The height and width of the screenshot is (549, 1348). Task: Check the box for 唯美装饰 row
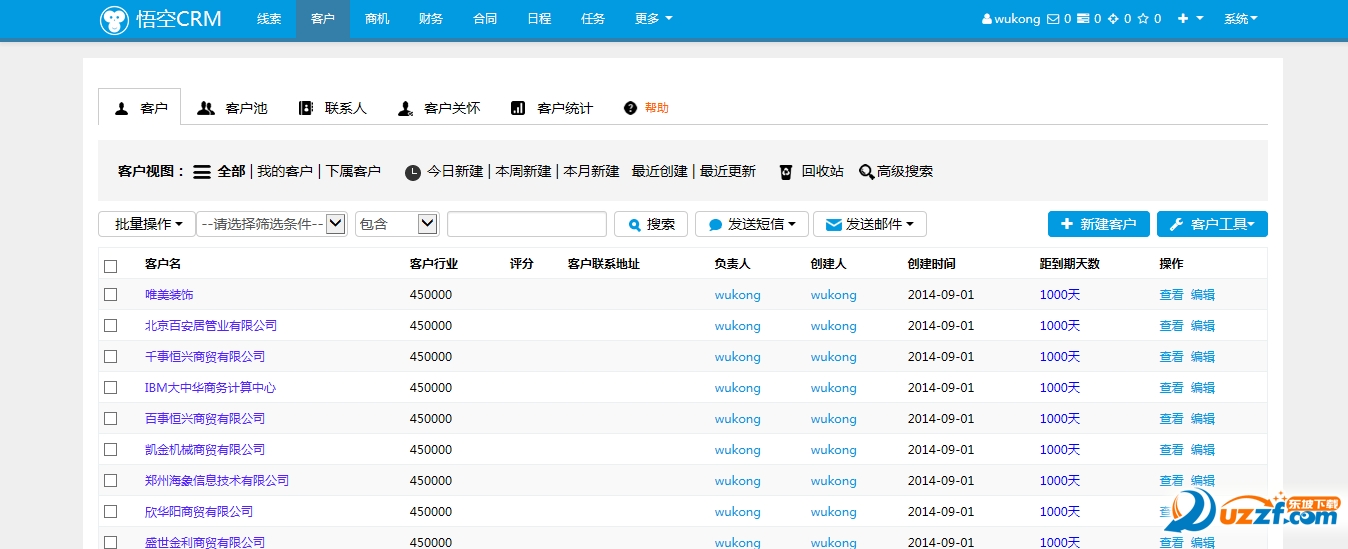(x=111, y=295)
